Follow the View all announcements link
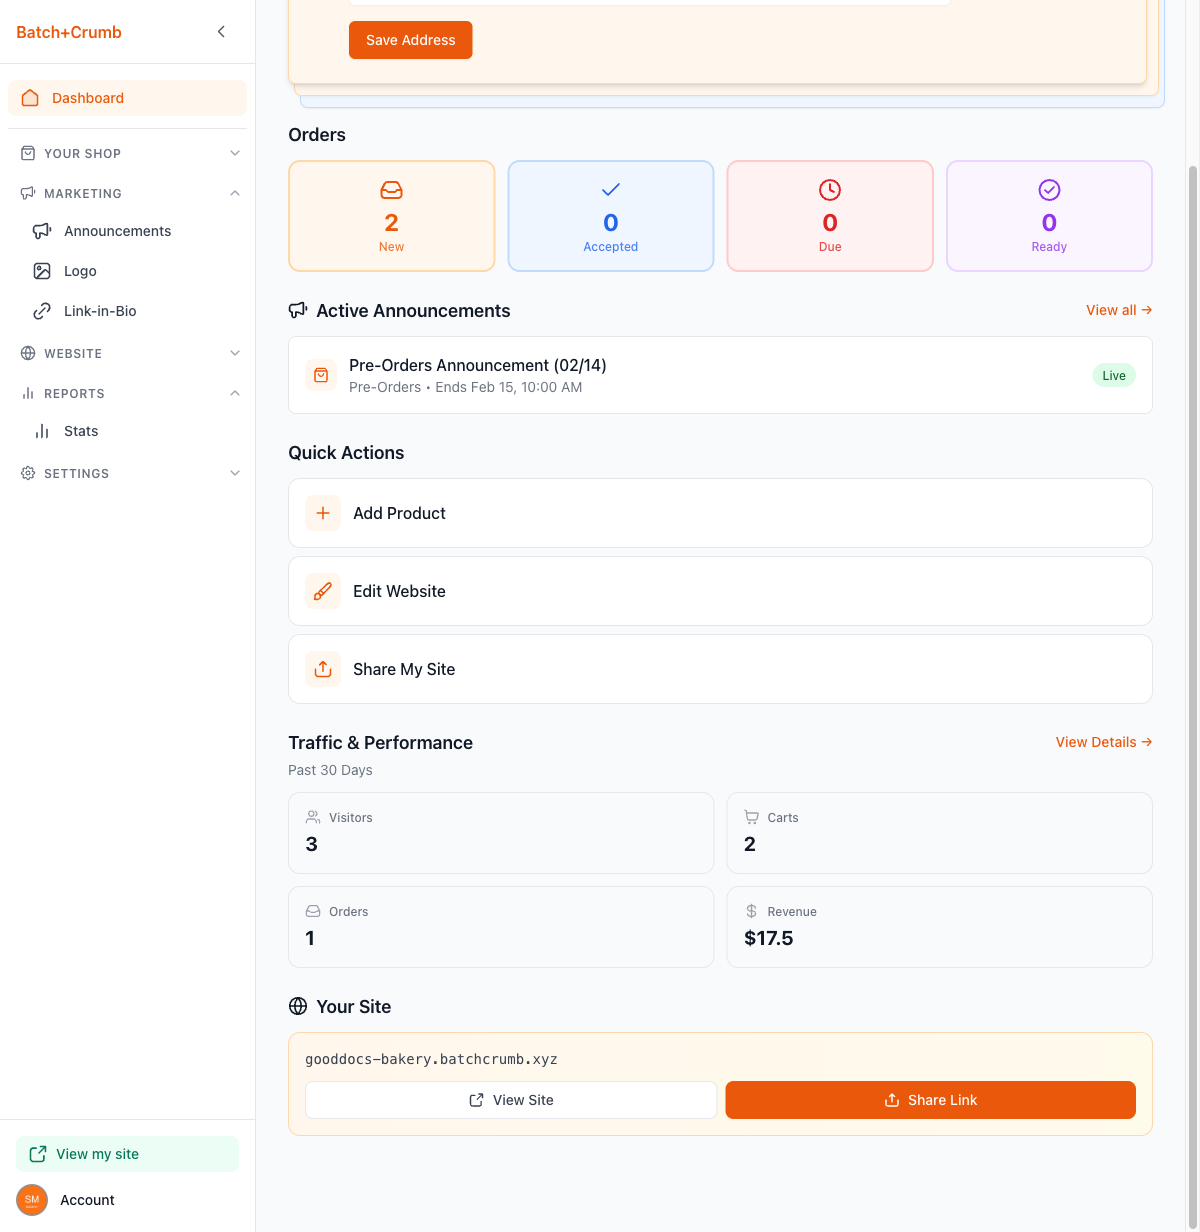The image size is (1200, 1232). (1118, 310)
